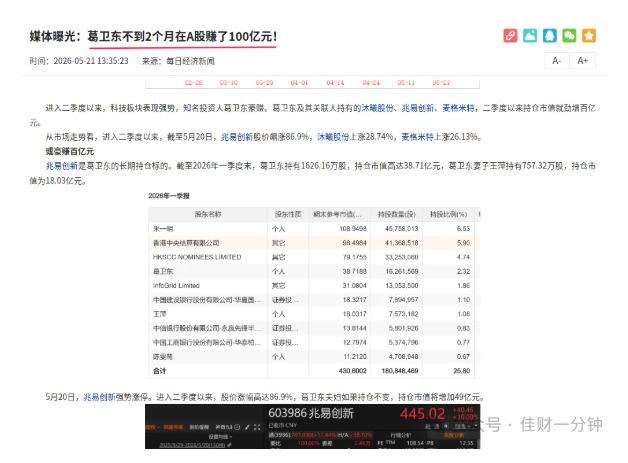Open the 兆易创新 link before '强势涨停'

(99, 397)
